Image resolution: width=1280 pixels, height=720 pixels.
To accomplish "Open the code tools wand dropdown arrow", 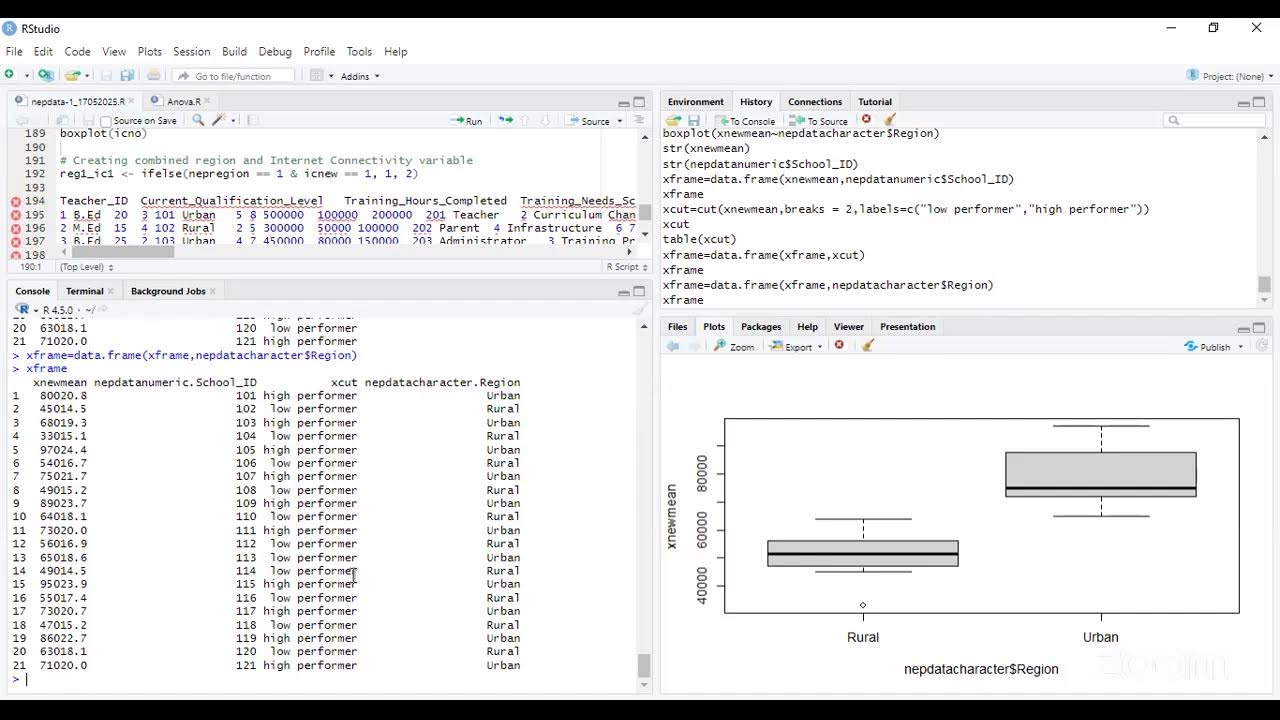I will click(234, 121).
